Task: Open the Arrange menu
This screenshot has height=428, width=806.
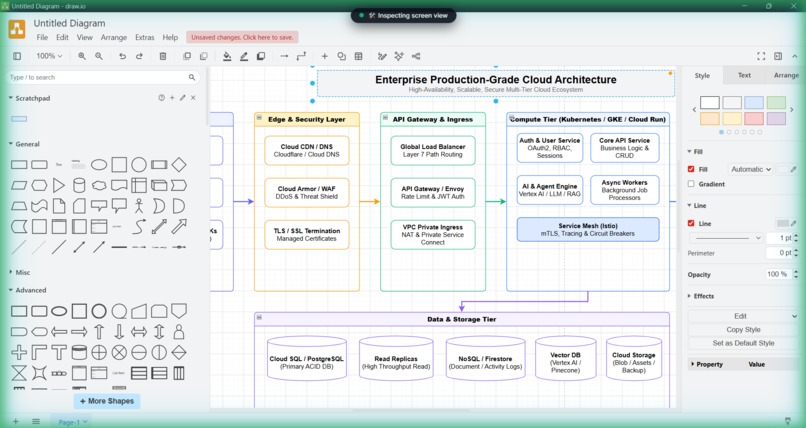Action: pos(114,38)
